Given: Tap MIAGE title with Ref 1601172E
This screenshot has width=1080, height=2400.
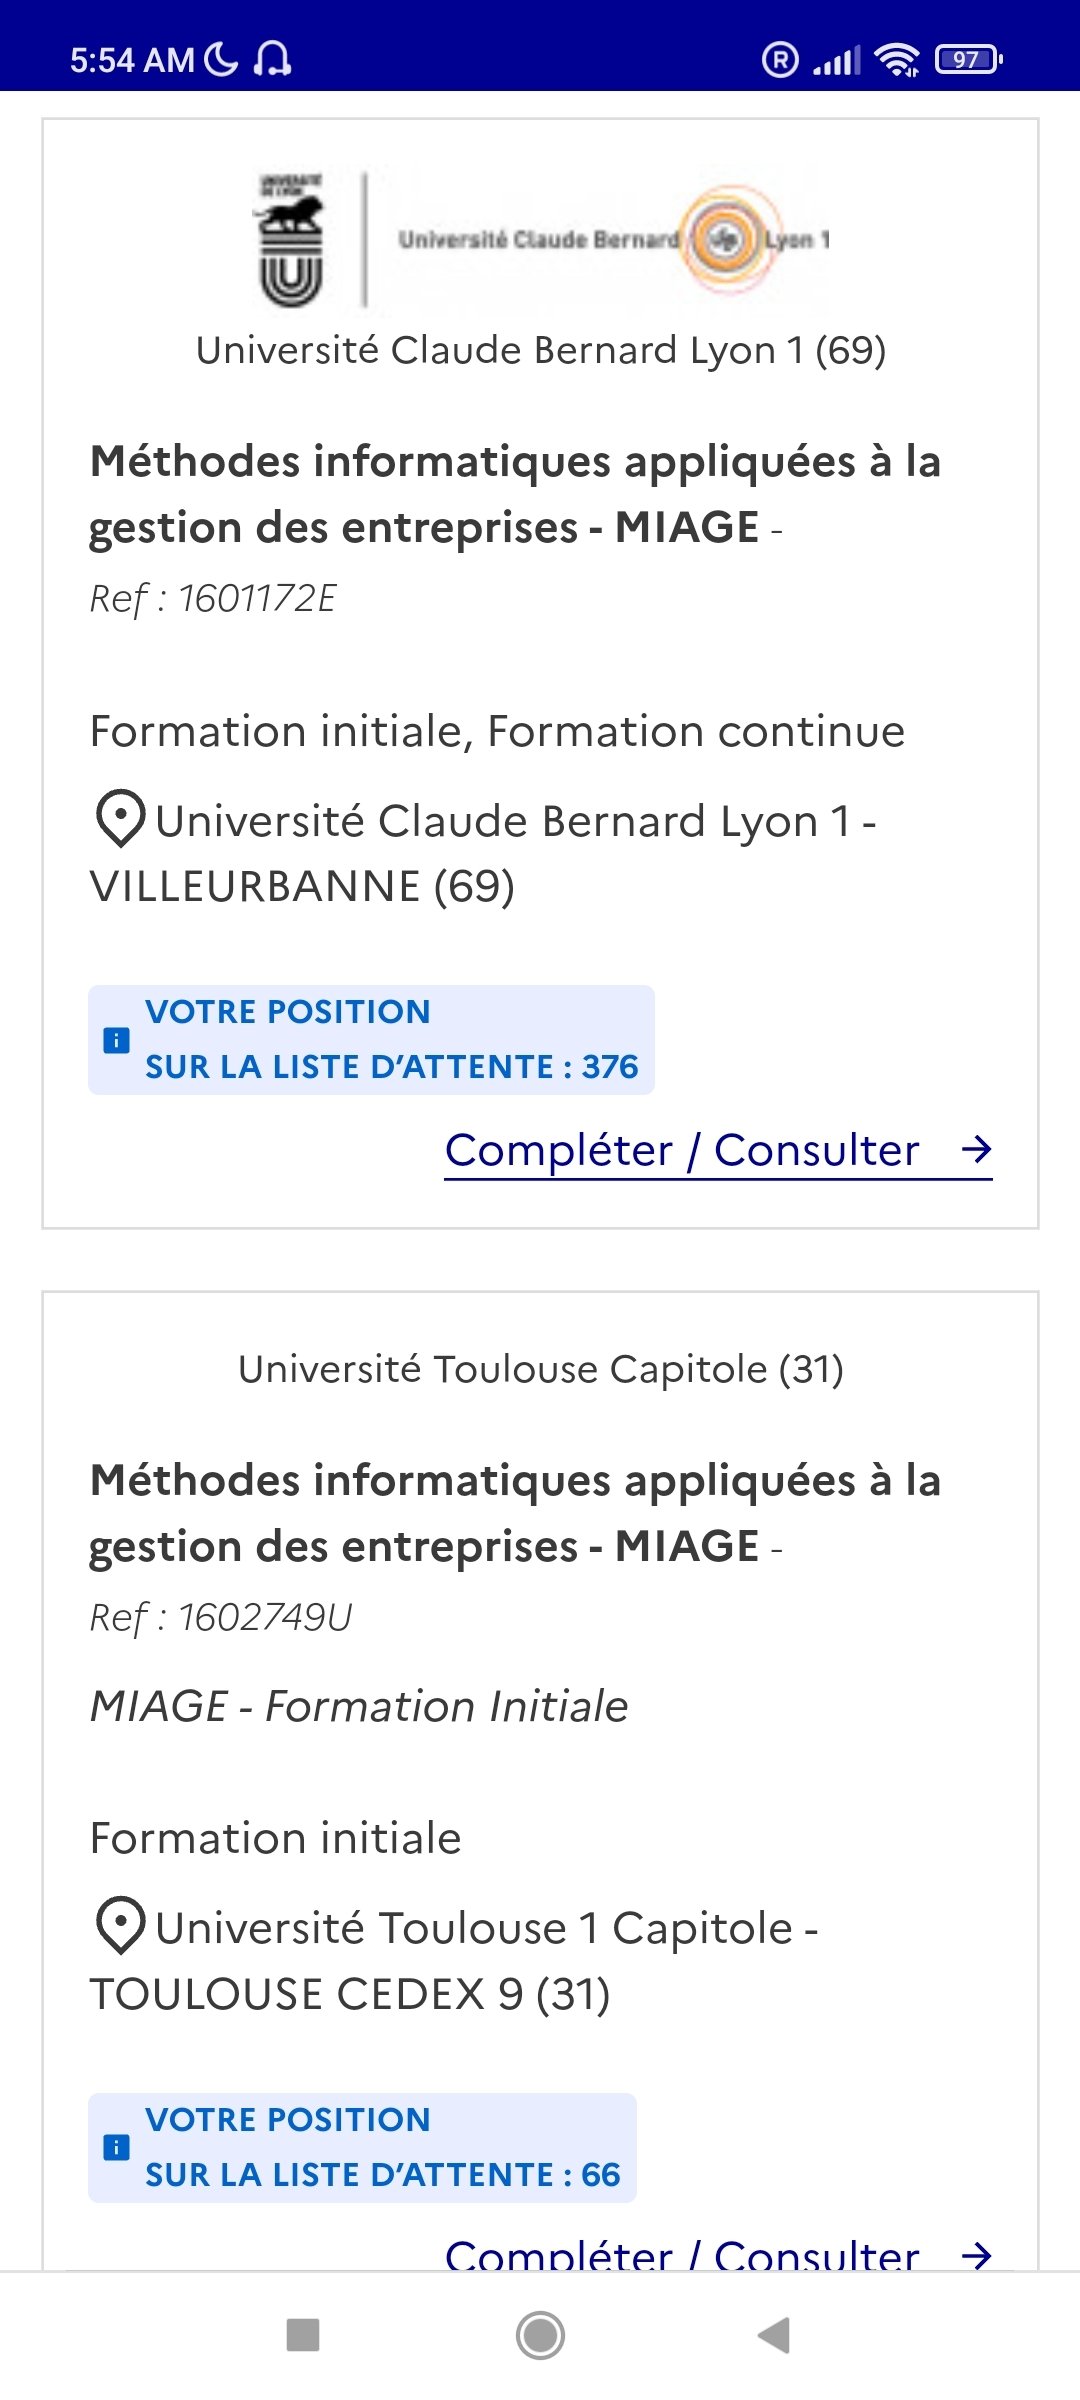Looking at the screenshot, I should click(515, 494).
